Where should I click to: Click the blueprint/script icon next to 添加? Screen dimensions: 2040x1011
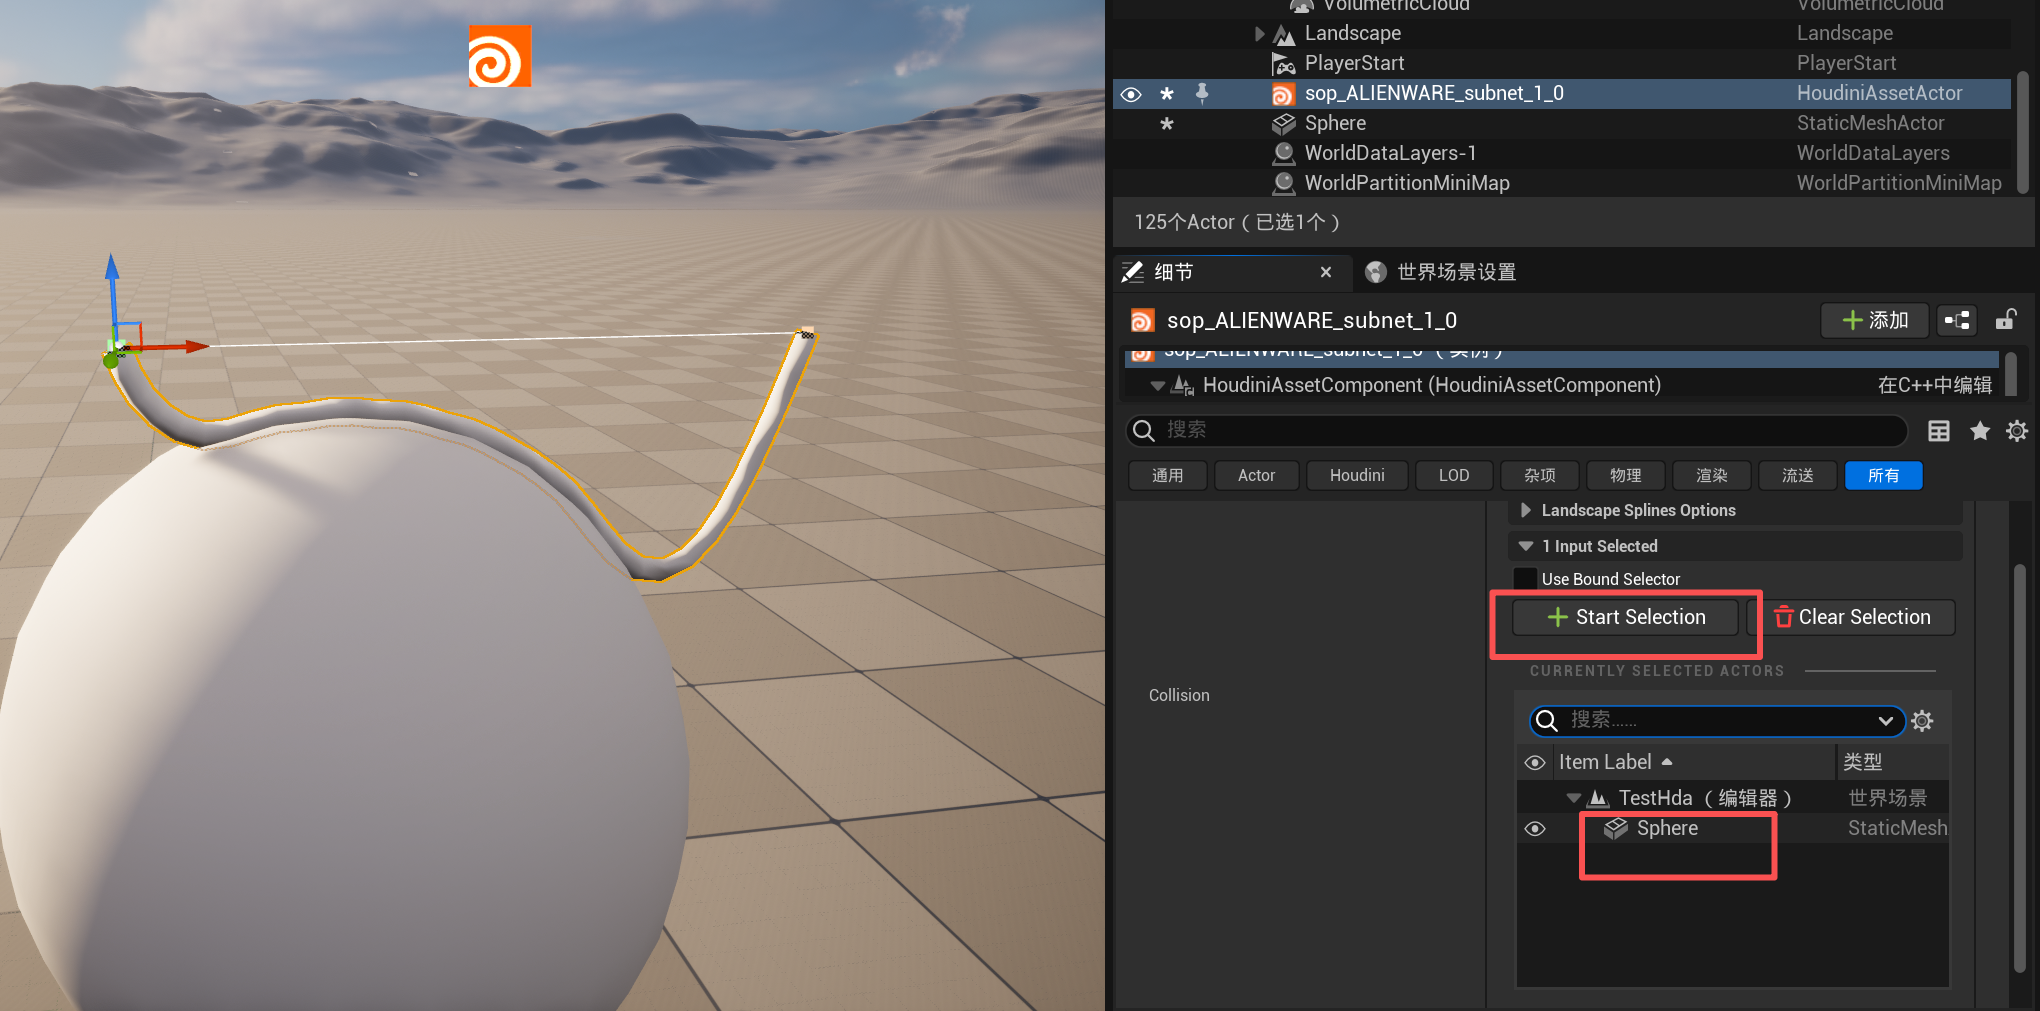1957,320
